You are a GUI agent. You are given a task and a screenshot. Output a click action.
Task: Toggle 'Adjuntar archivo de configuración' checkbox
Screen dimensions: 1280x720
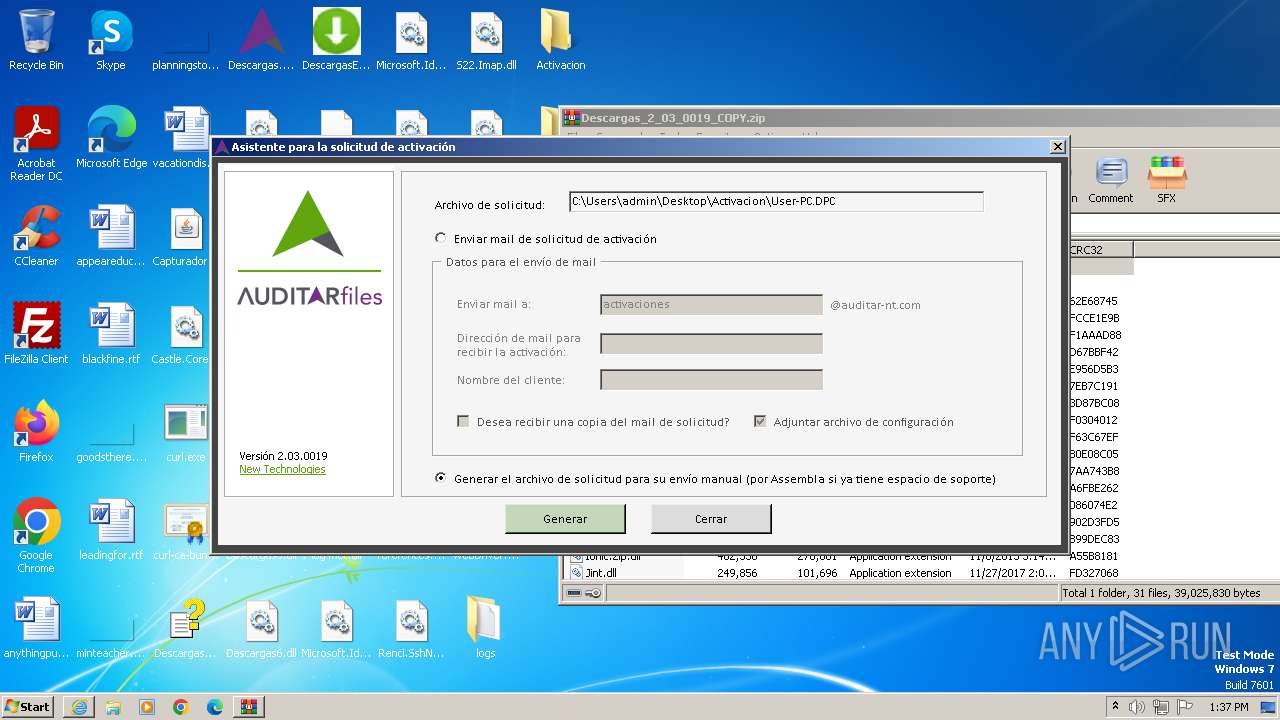tap(760, 422)
